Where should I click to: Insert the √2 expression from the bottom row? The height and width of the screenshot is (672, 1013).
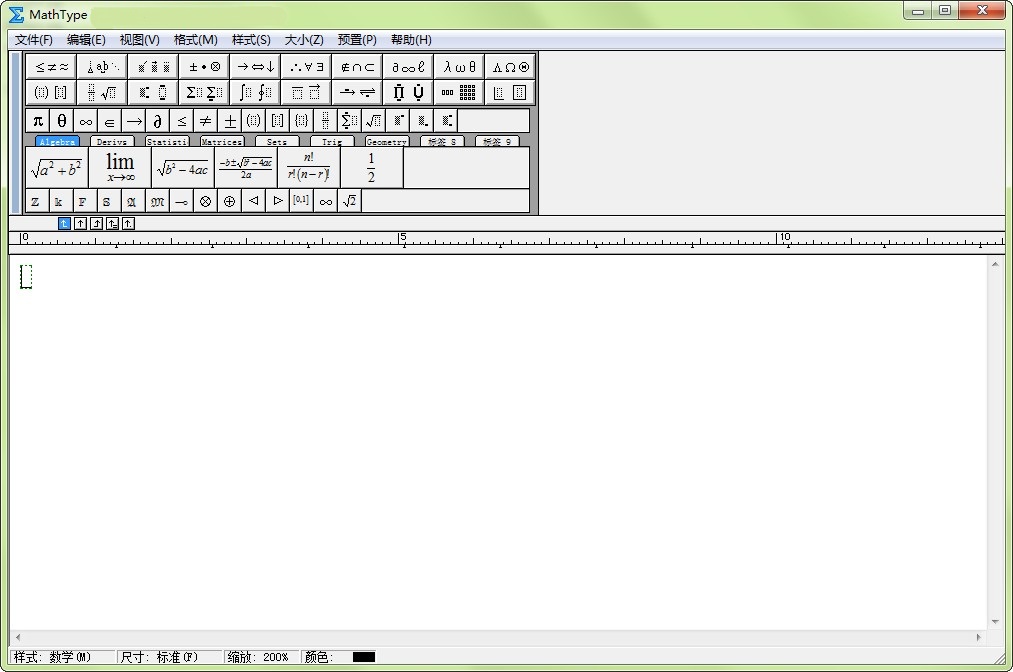coord(350,202)
